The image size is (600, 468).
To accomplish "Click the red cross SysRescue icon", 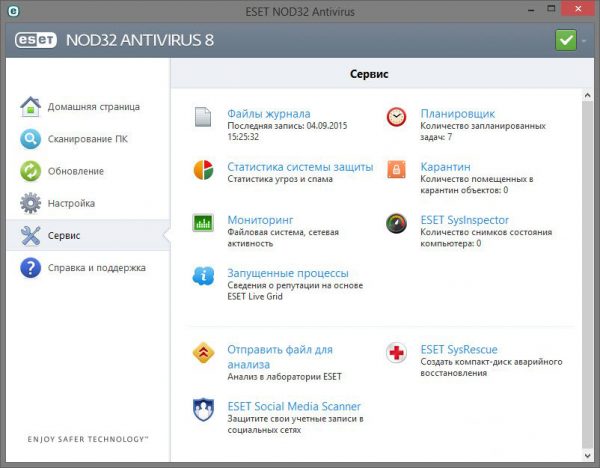I will click(x=396, y=352).
